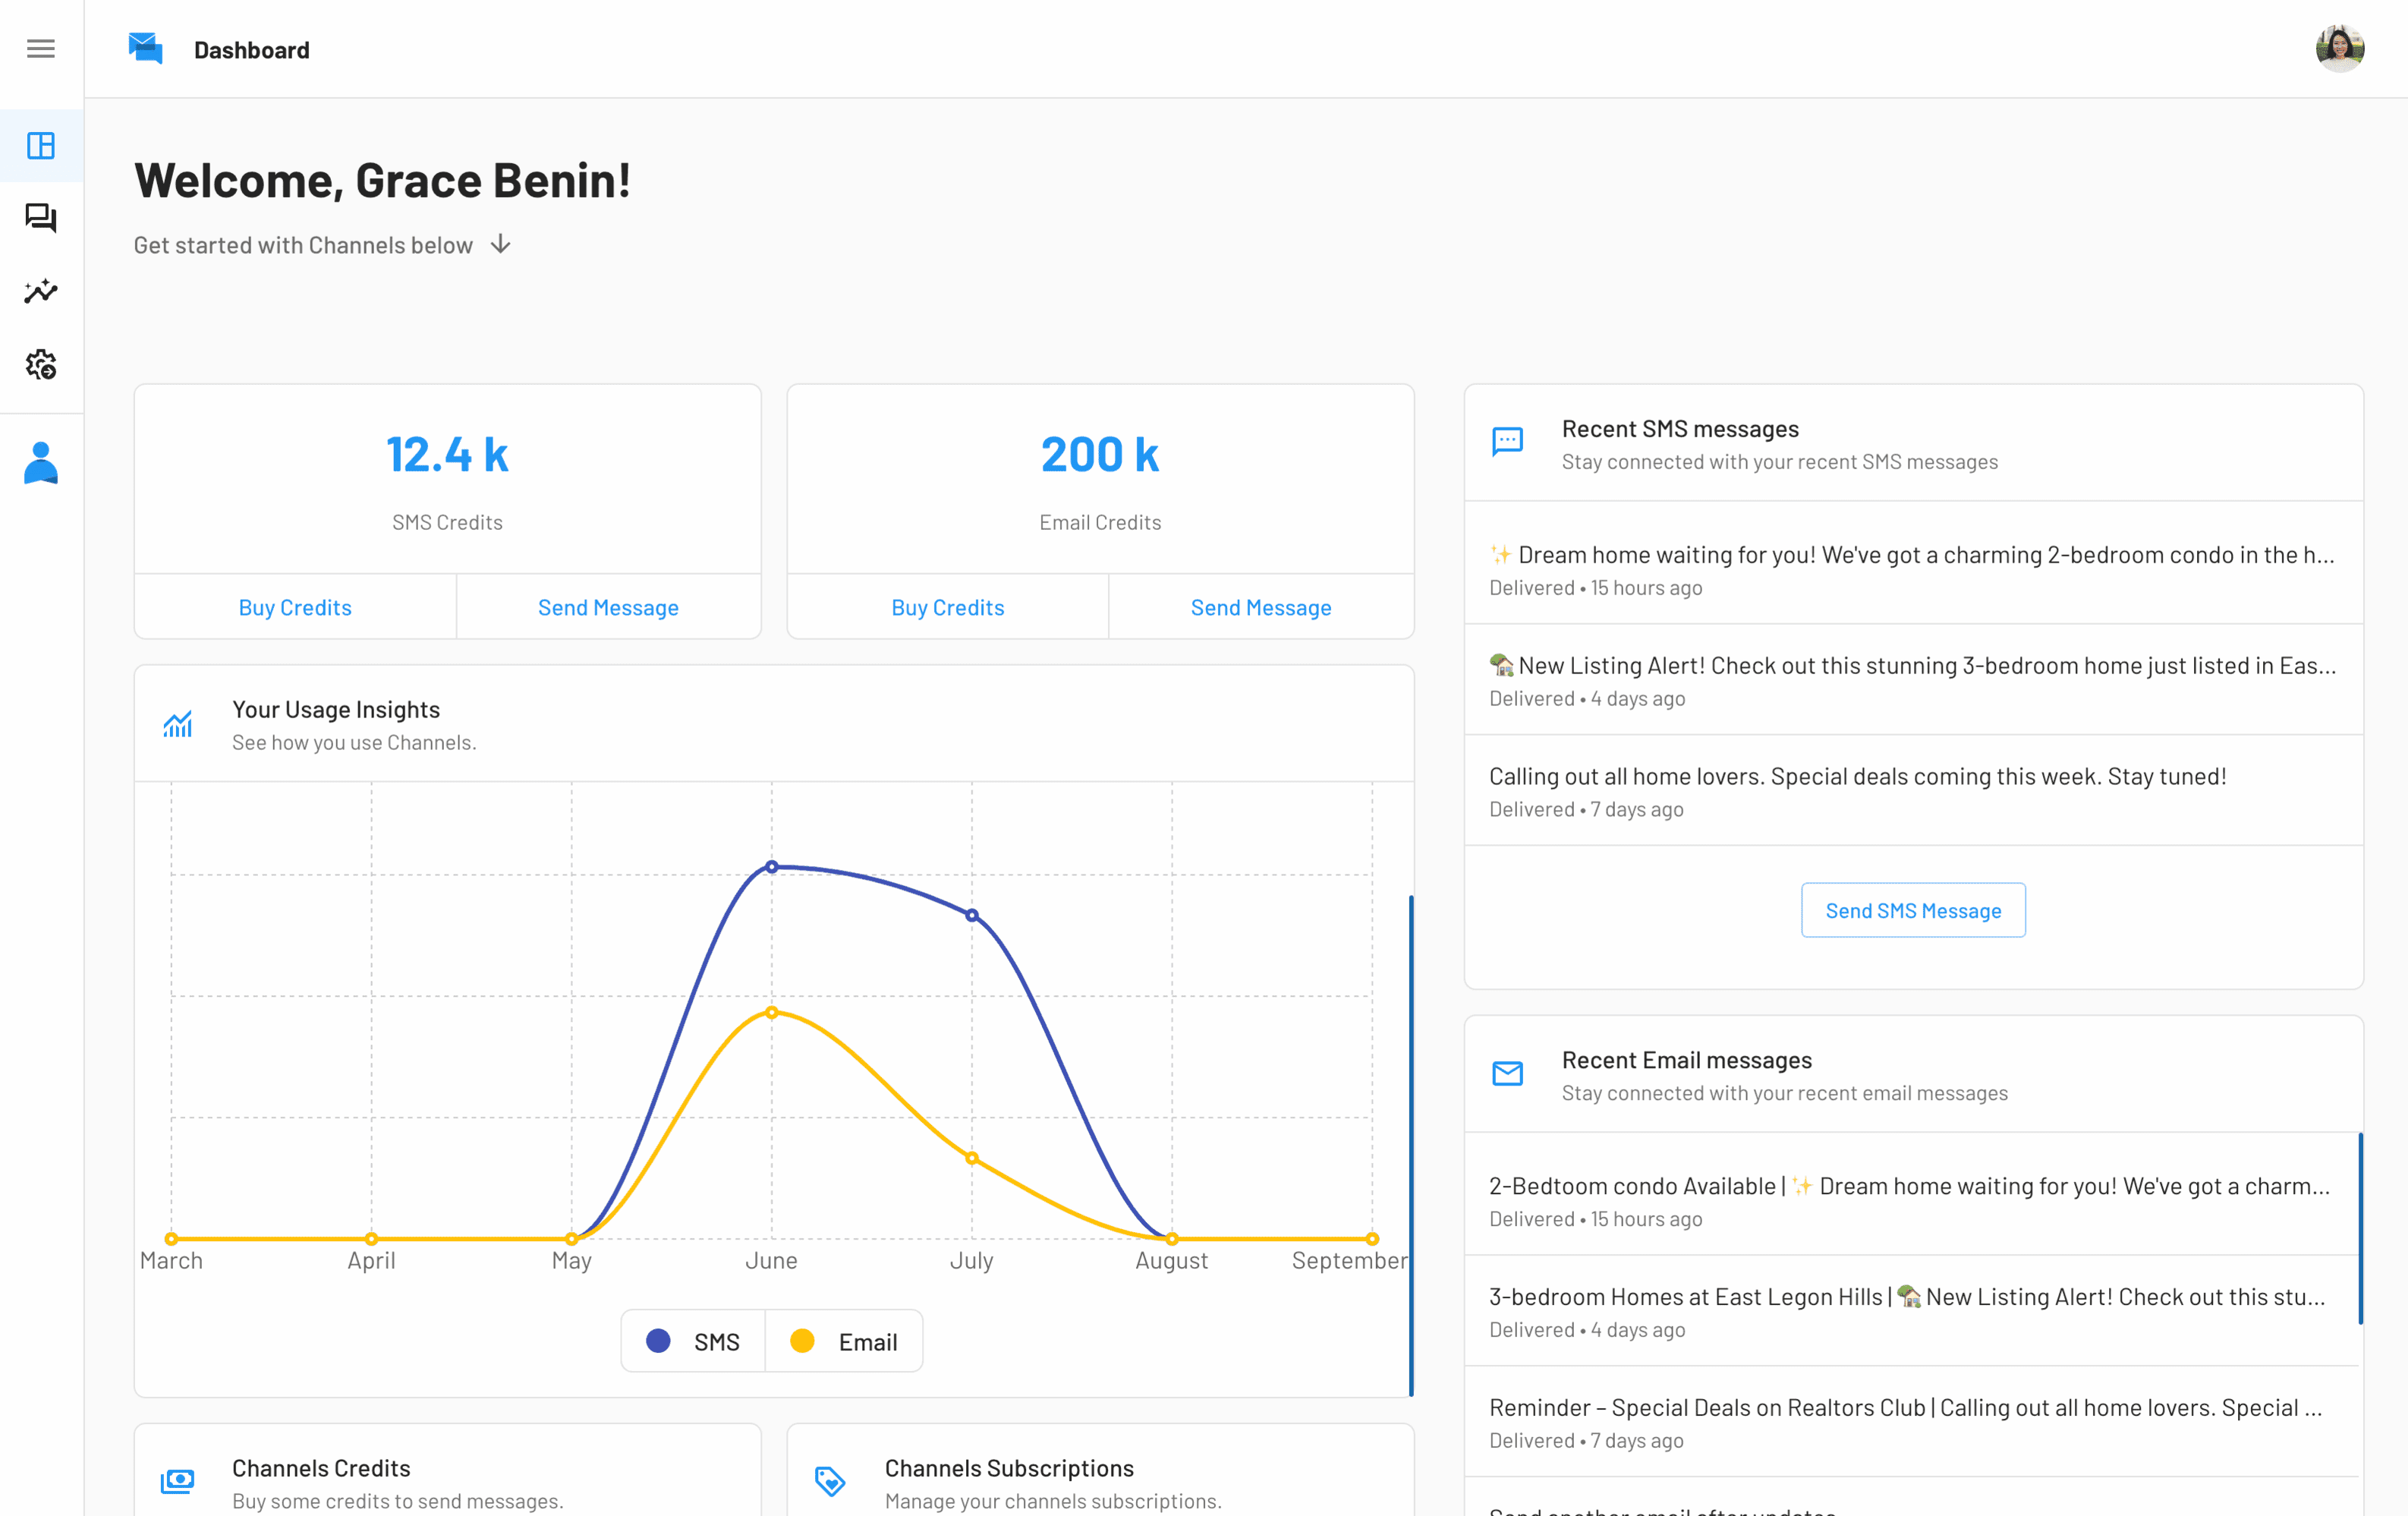Image resolution: width=2408 pixels, height=1516 pixels.
Task: Click Buy Credits for SMS
Action: pyautogui.click(x=295, y=606)
